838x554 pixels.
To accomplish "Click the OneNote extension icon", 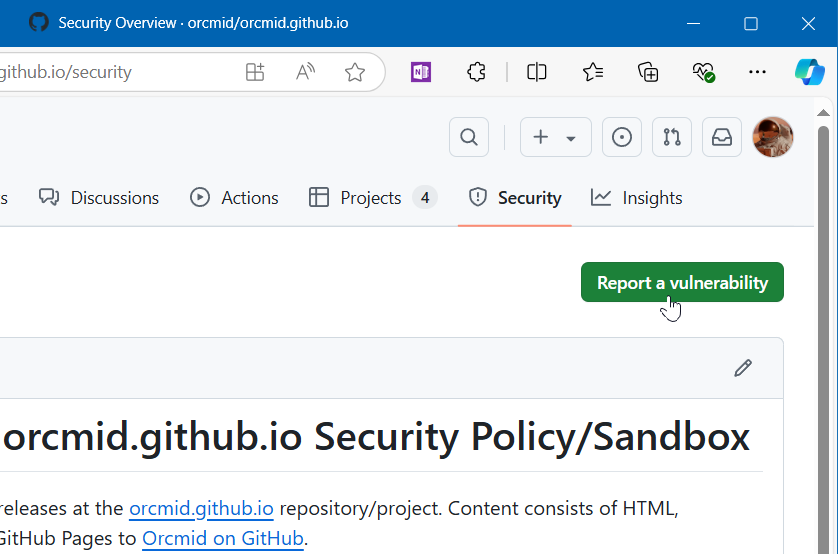I will tap(421, 72).
